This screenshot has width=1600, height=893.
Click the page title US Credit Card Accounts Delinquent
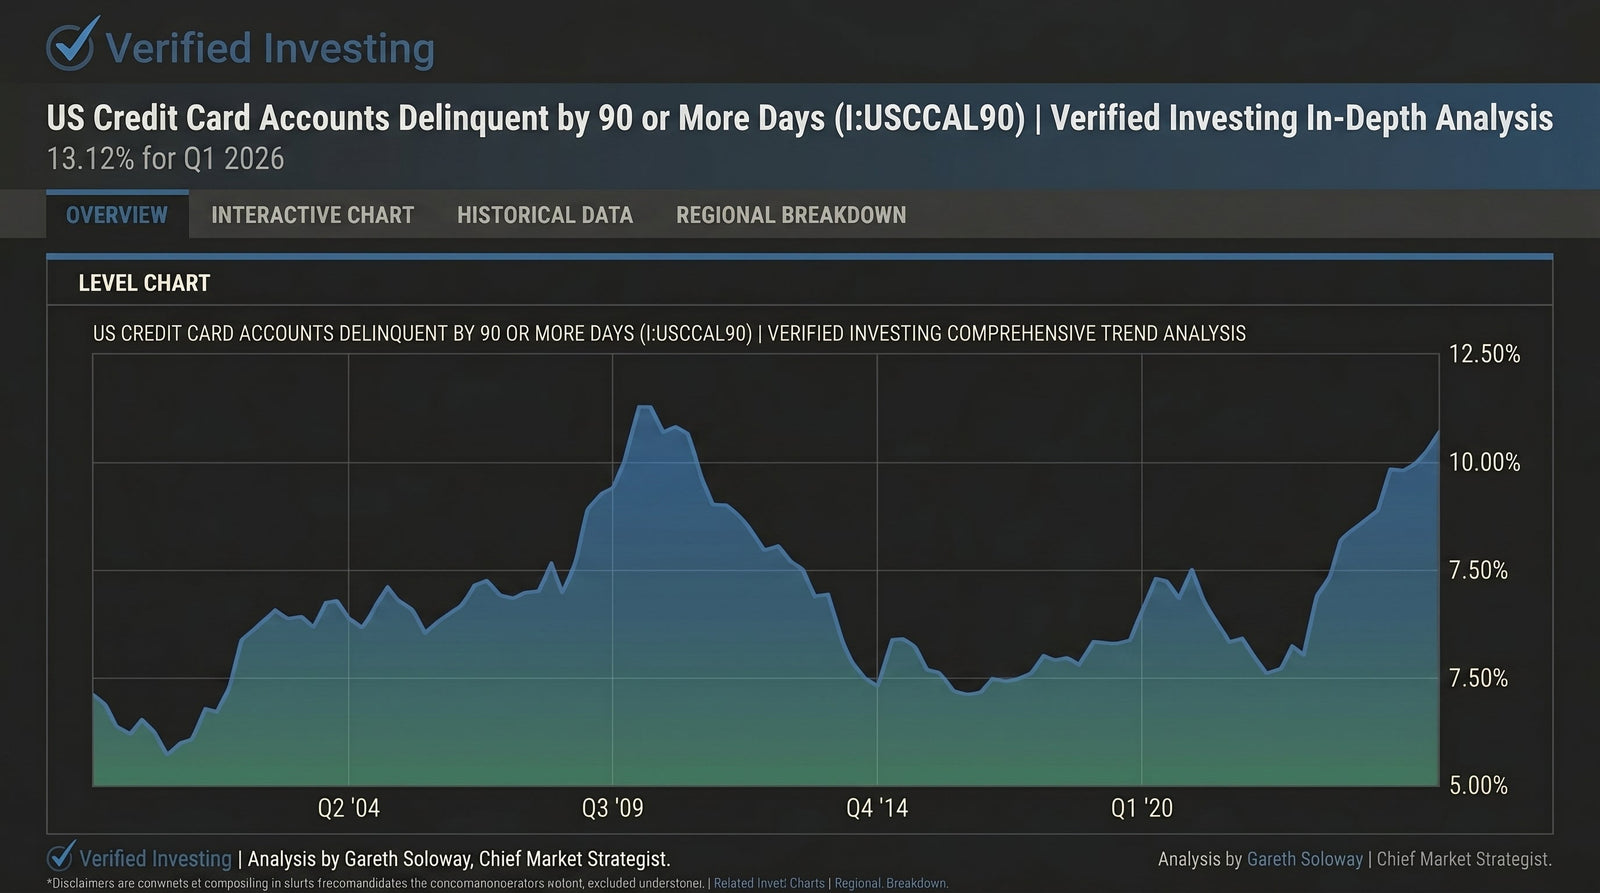point(800,118)
